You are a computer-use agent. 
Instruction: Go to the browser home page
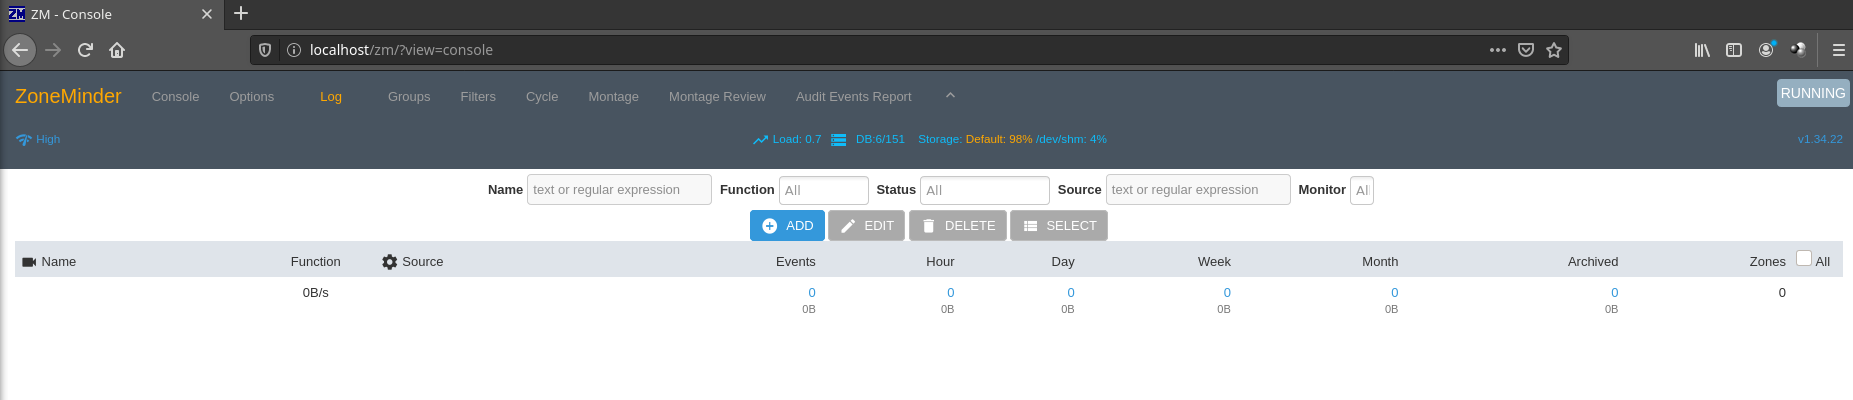tap(117, 50)
